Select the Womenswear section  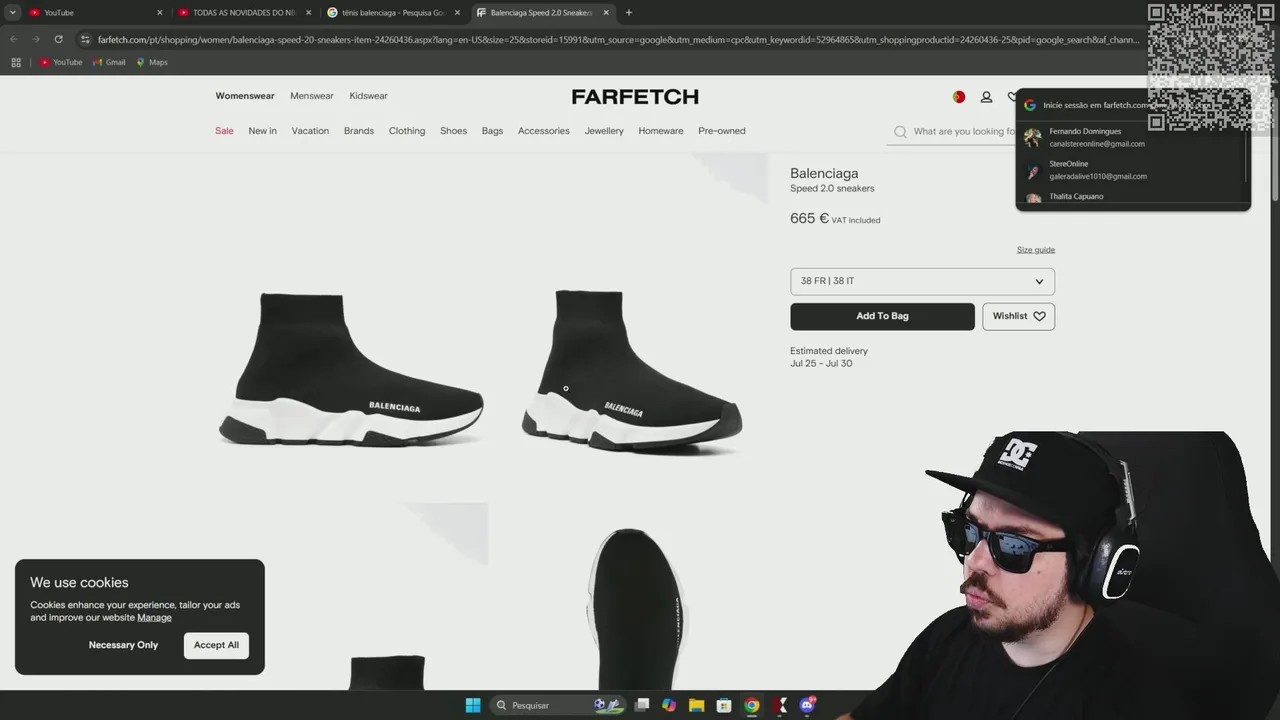(245, 96)
